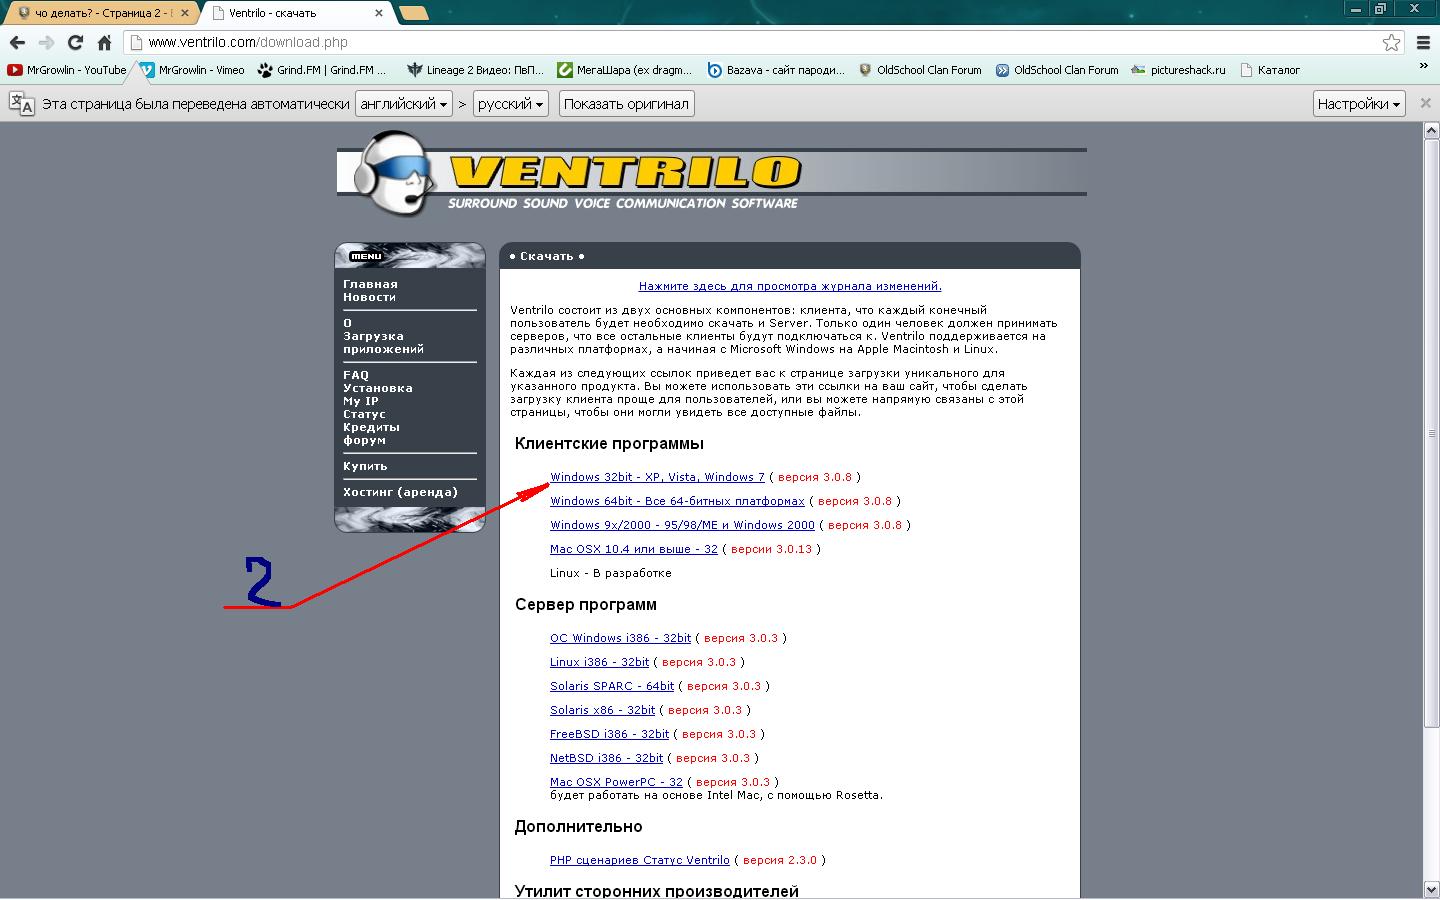Click the page scrollbar up arrow

click(1432, 131)
